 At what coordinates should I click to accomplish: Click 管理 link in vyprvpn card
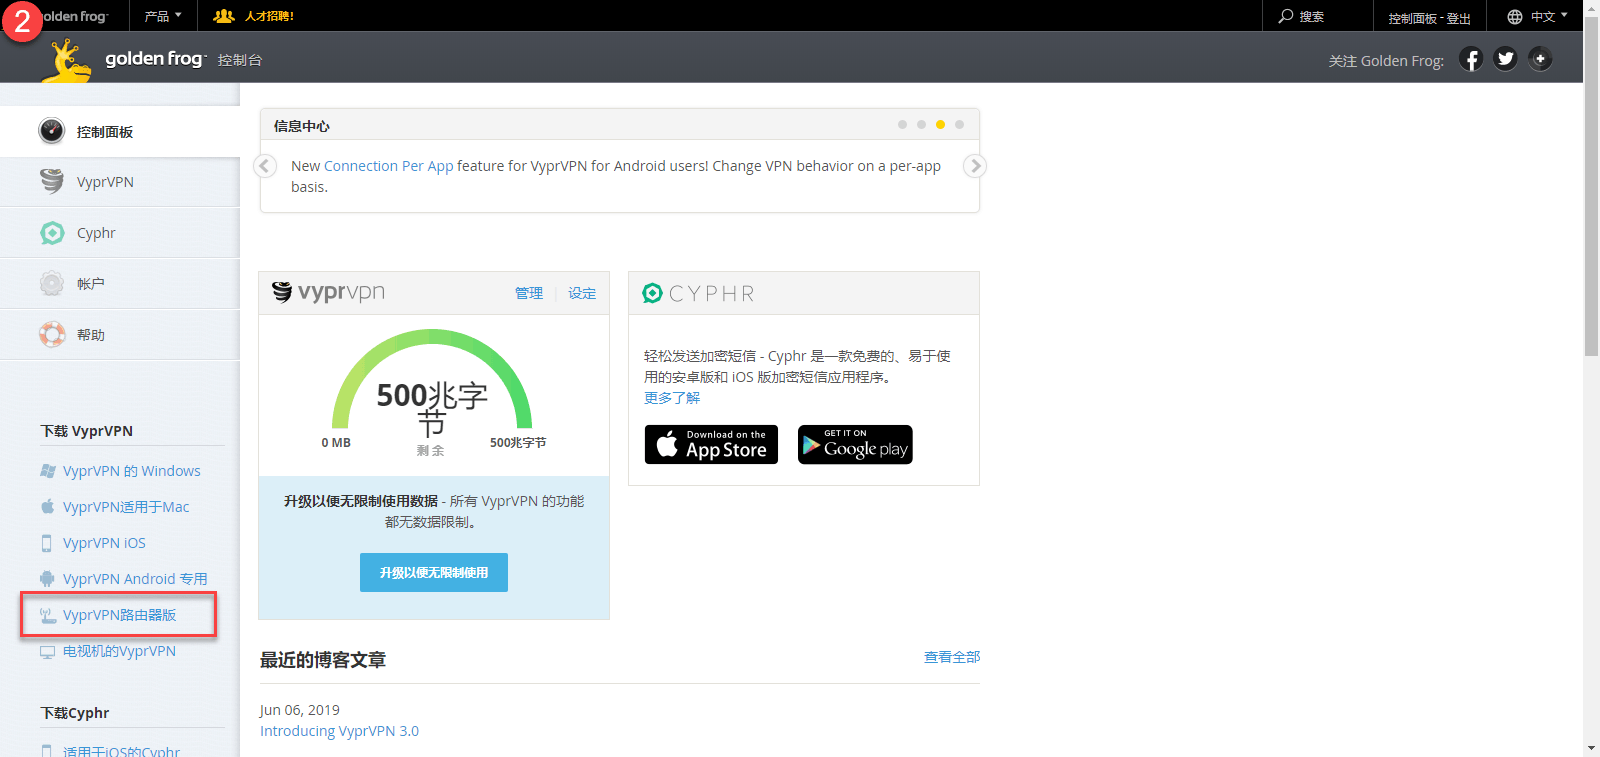click(529, 293)
